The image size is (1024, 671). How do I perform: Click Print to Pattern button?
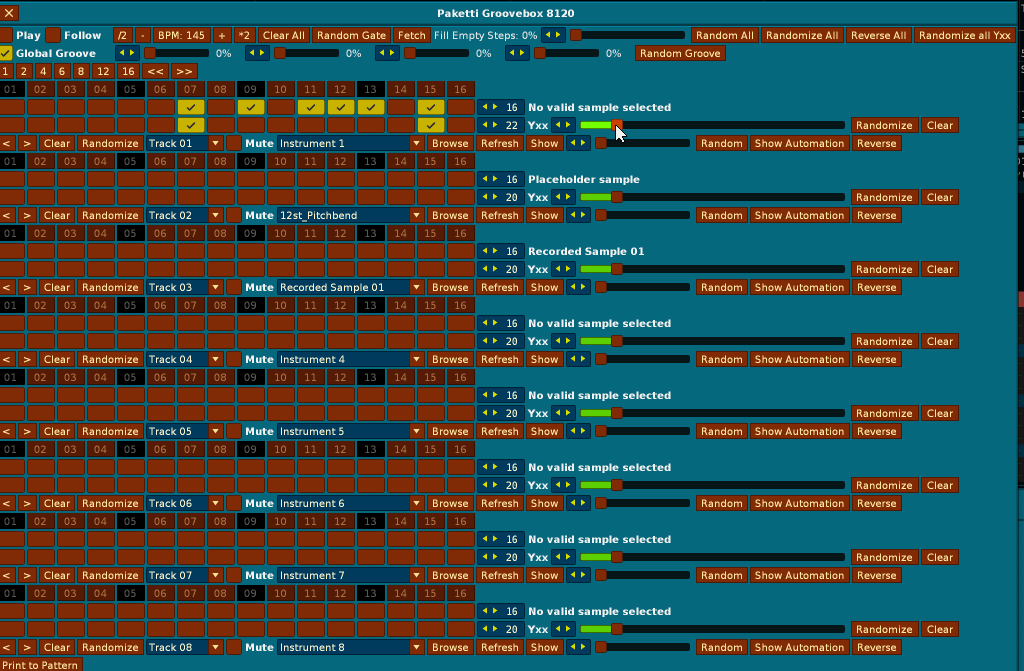coord(41,665)
